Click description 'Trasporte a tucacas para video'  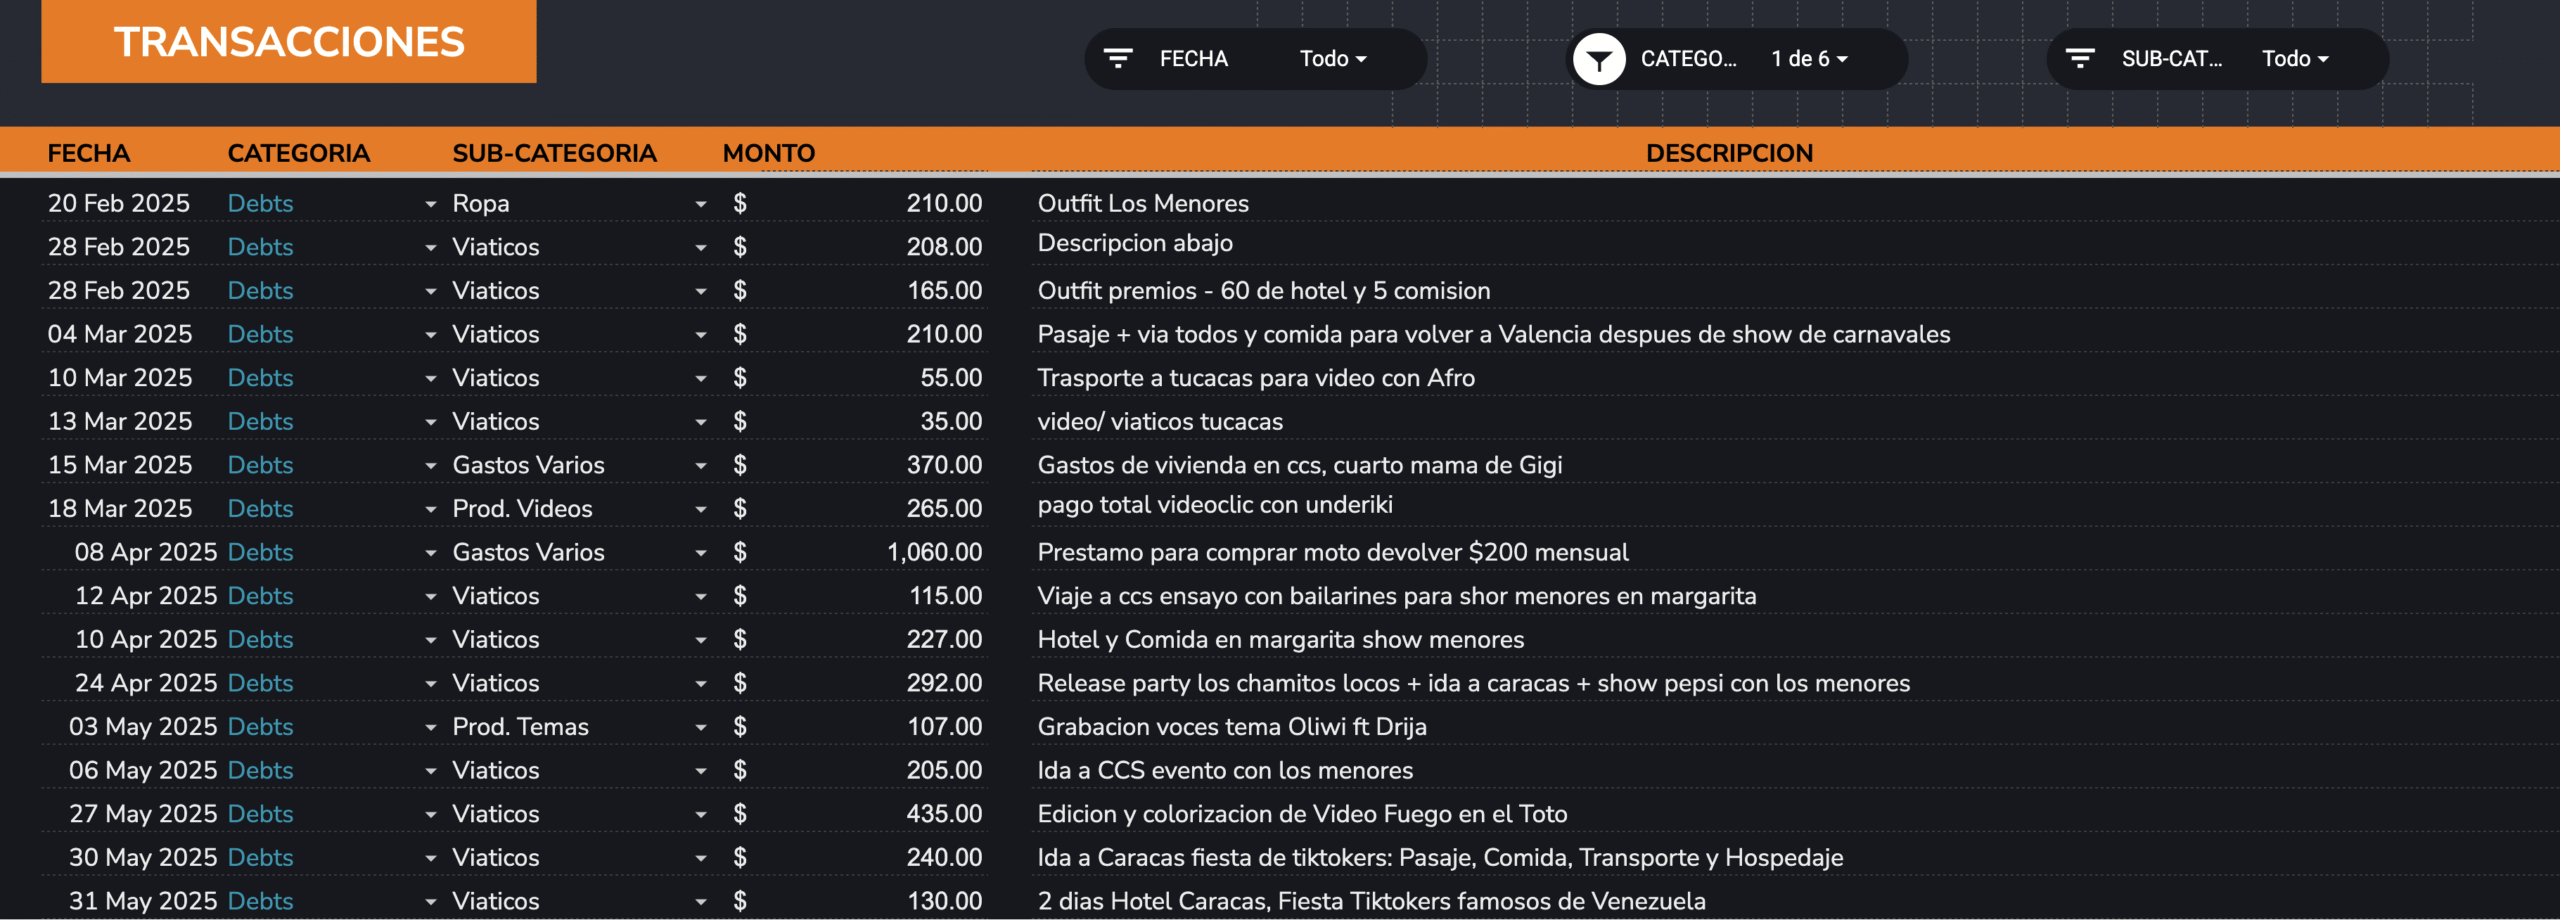point(1256,378)
